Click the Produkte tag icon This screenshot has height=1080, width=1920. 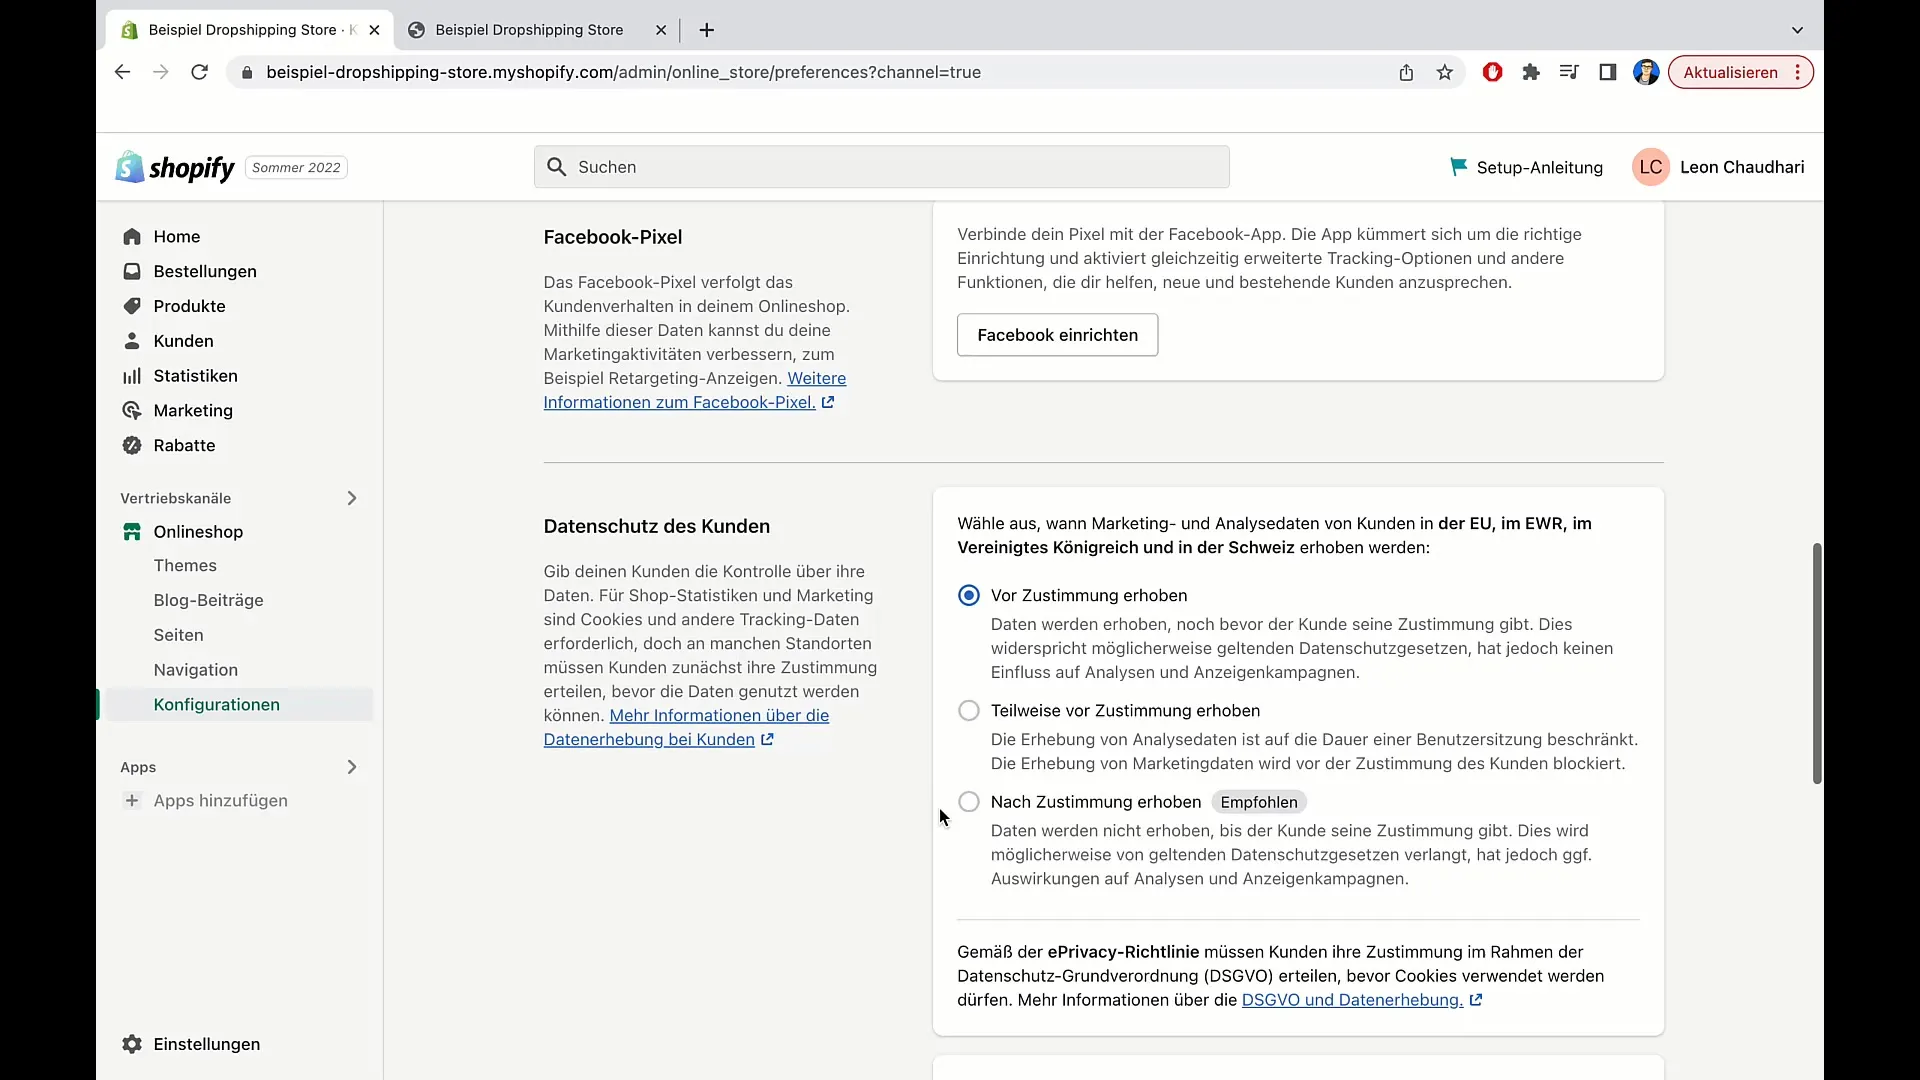pyautogui.click(x=132, y=306)
